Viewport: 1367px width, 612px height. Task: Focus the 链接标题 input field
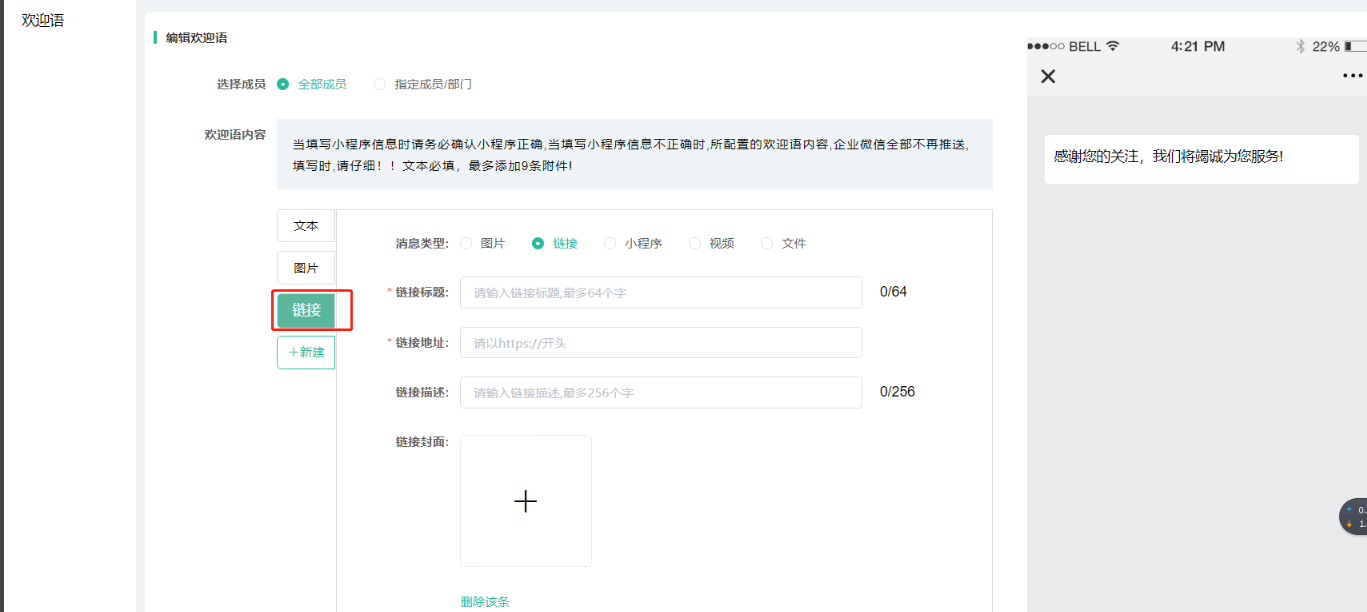coord(660,293)
